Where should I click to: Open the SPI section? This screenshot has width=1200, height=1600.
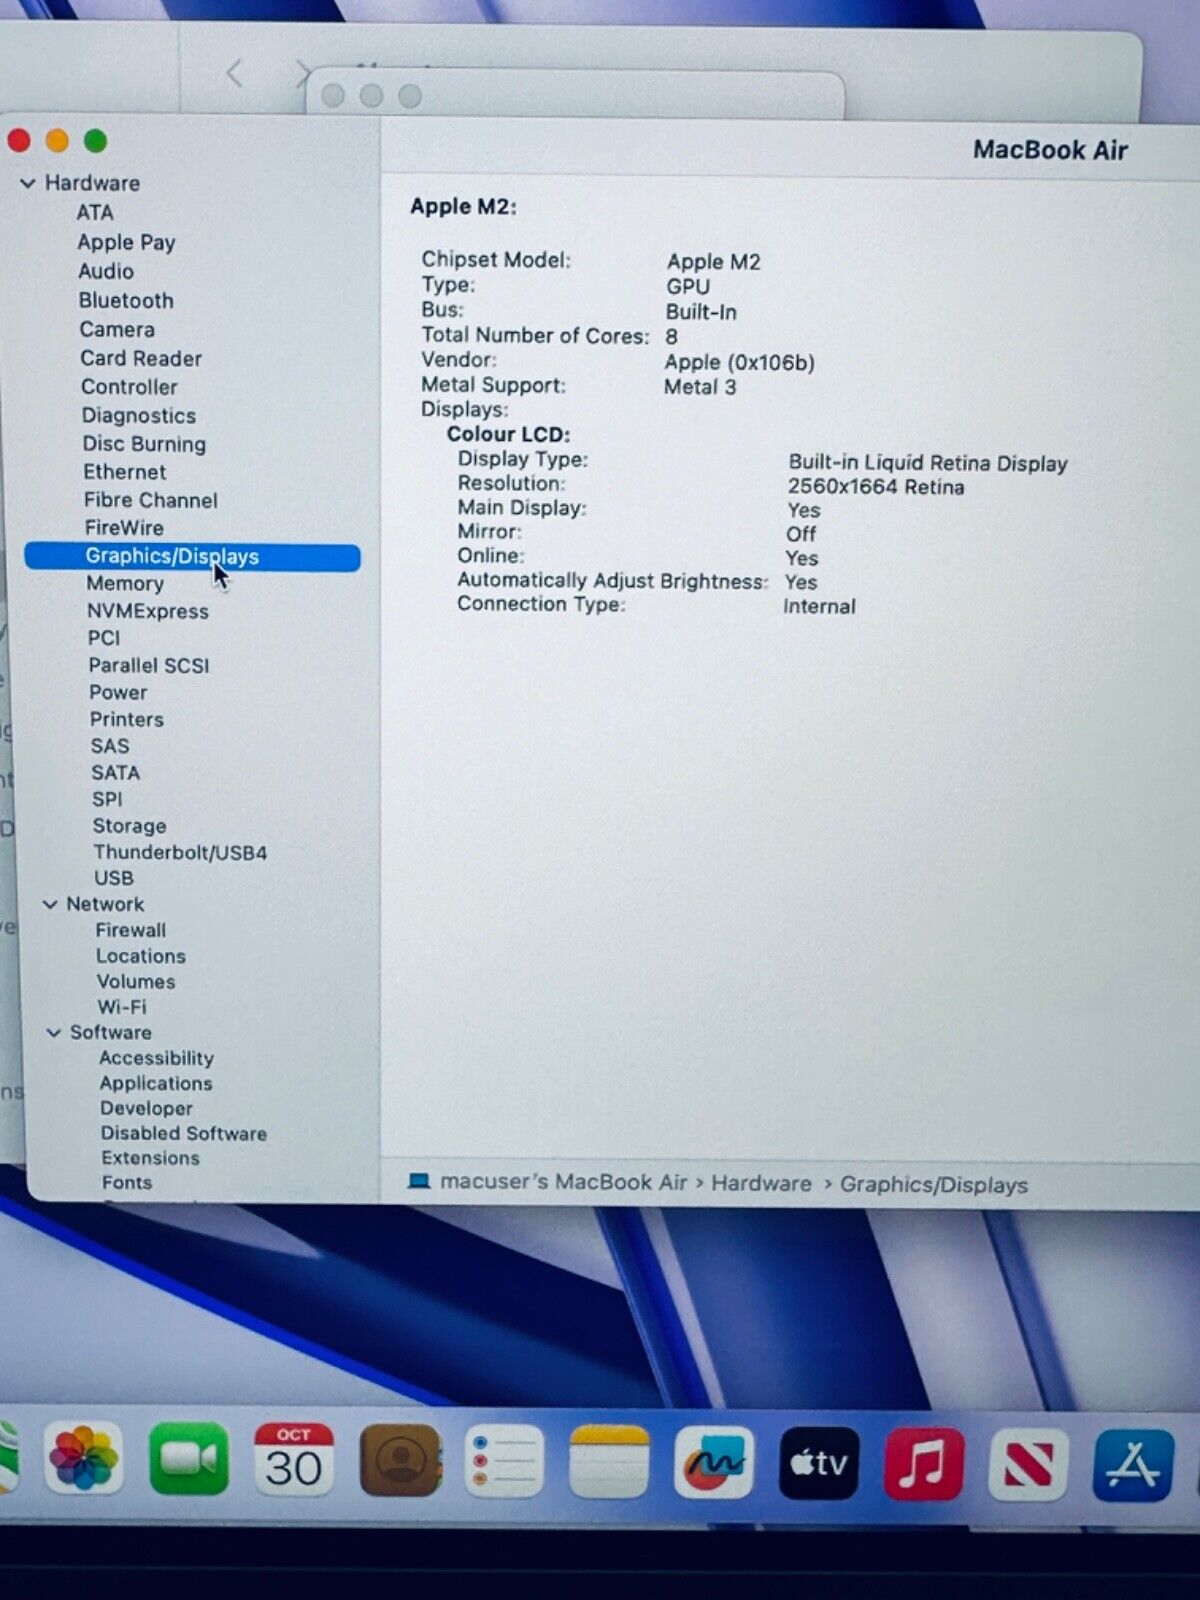tap(107, 799)
